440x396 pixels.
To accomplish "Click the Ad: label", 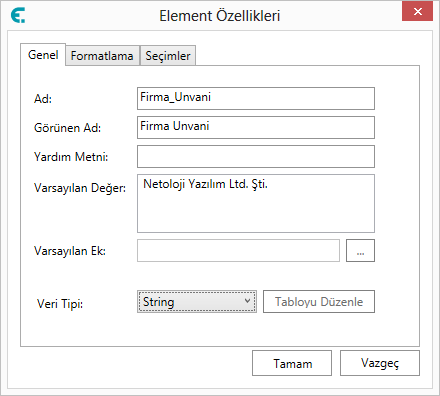I will (x=43, y=99).
